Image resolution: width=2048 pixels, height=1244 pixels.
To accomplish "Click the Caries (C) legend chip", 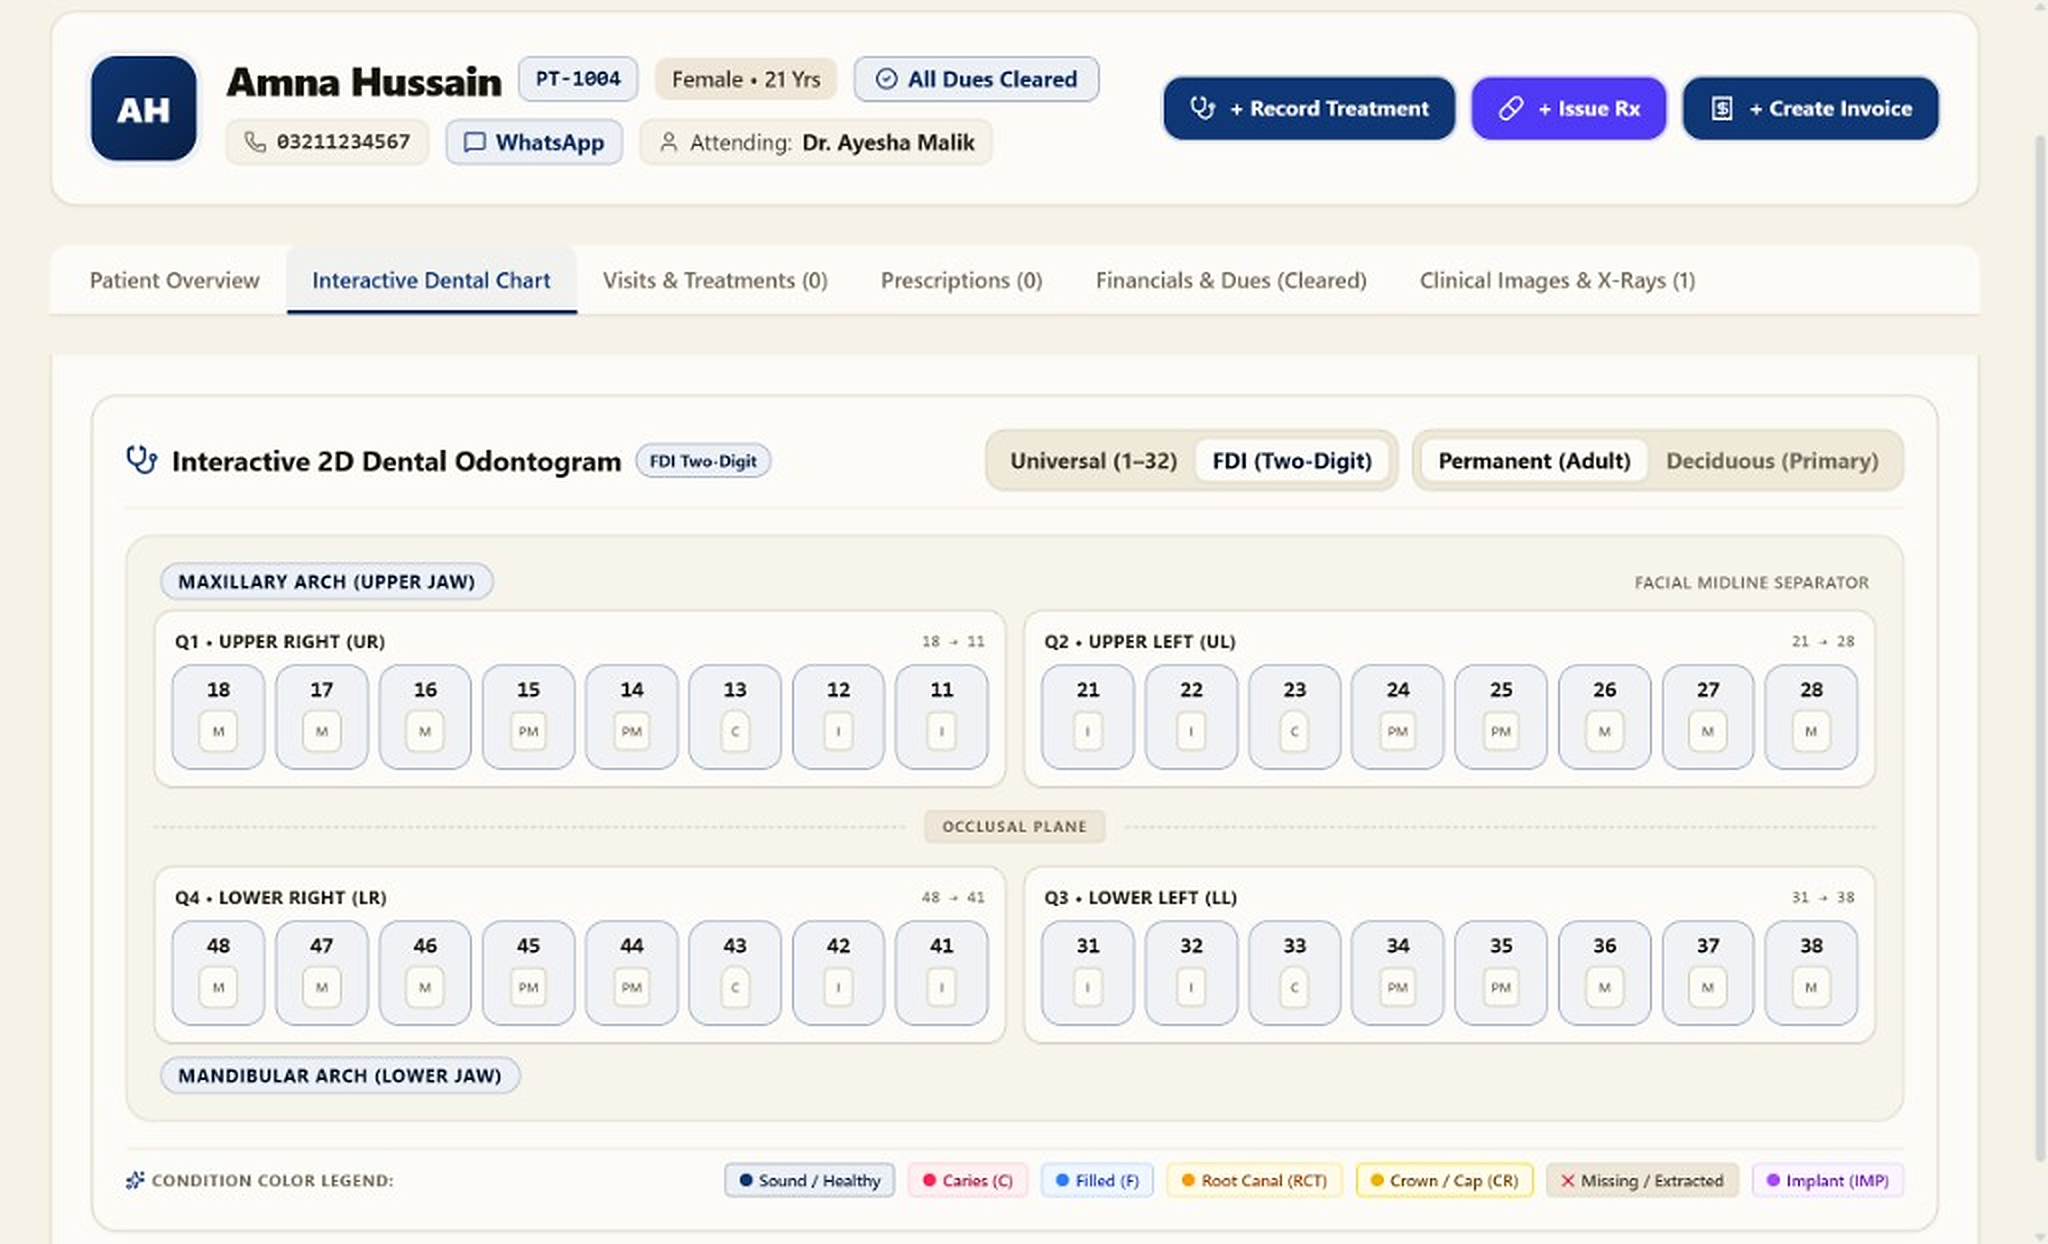I will (x=967, y=1180).
